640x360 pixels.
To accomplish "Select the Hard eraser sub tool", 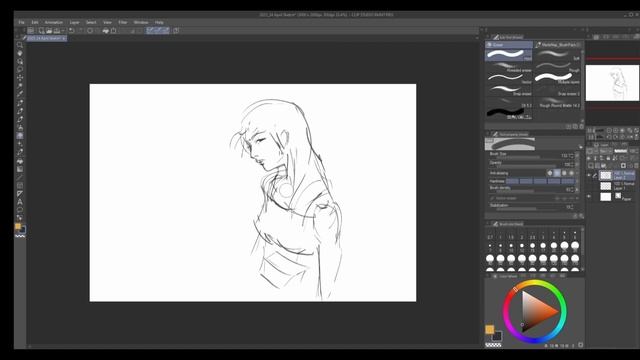I will click(509, 55).
